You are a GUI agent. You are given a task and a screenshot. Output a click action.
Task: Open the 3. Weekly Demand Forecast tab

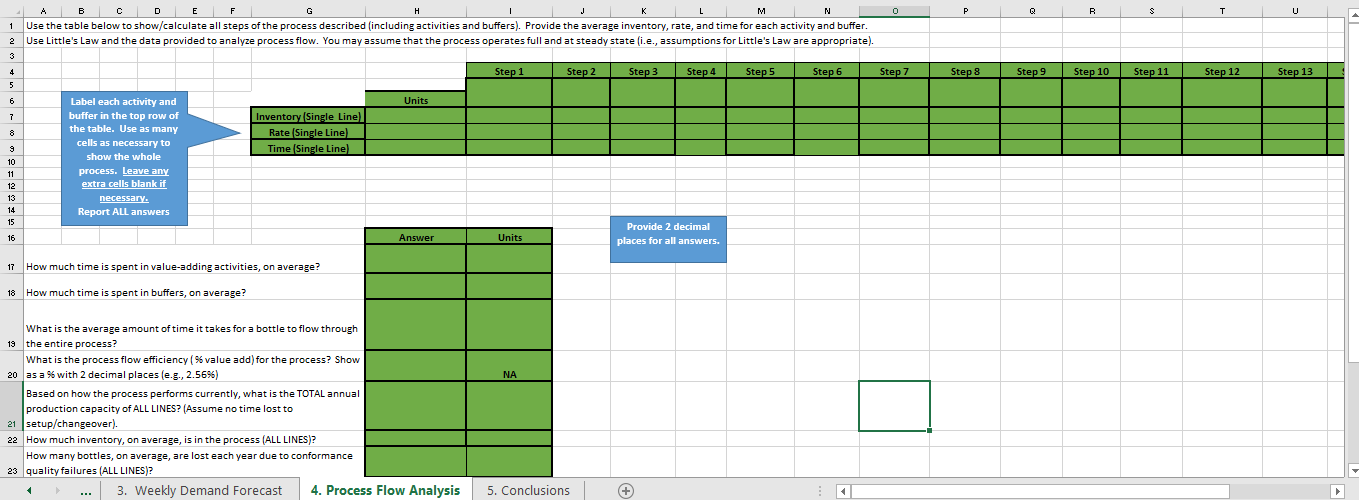coord(199,490)
